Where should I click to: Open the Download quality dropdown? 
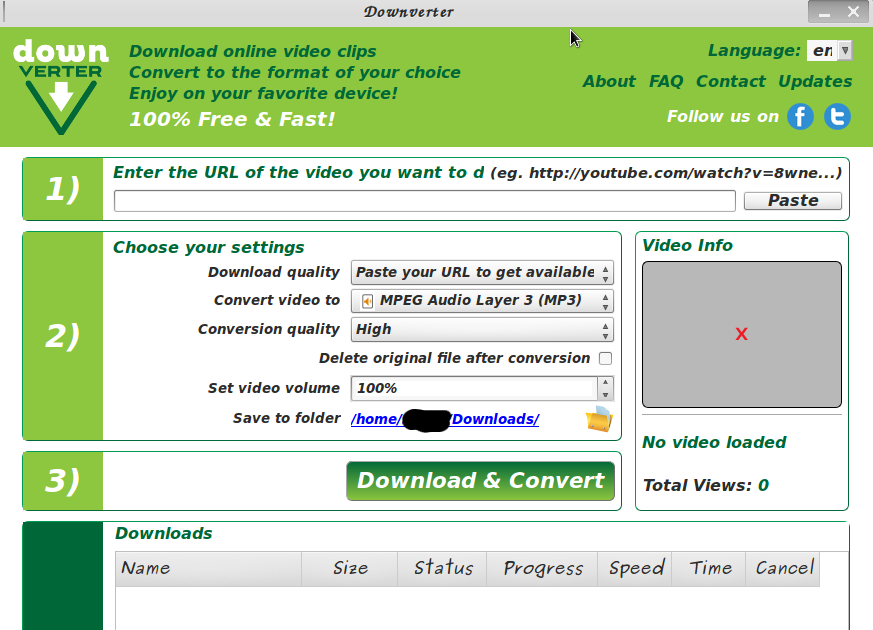pos(482,272)
